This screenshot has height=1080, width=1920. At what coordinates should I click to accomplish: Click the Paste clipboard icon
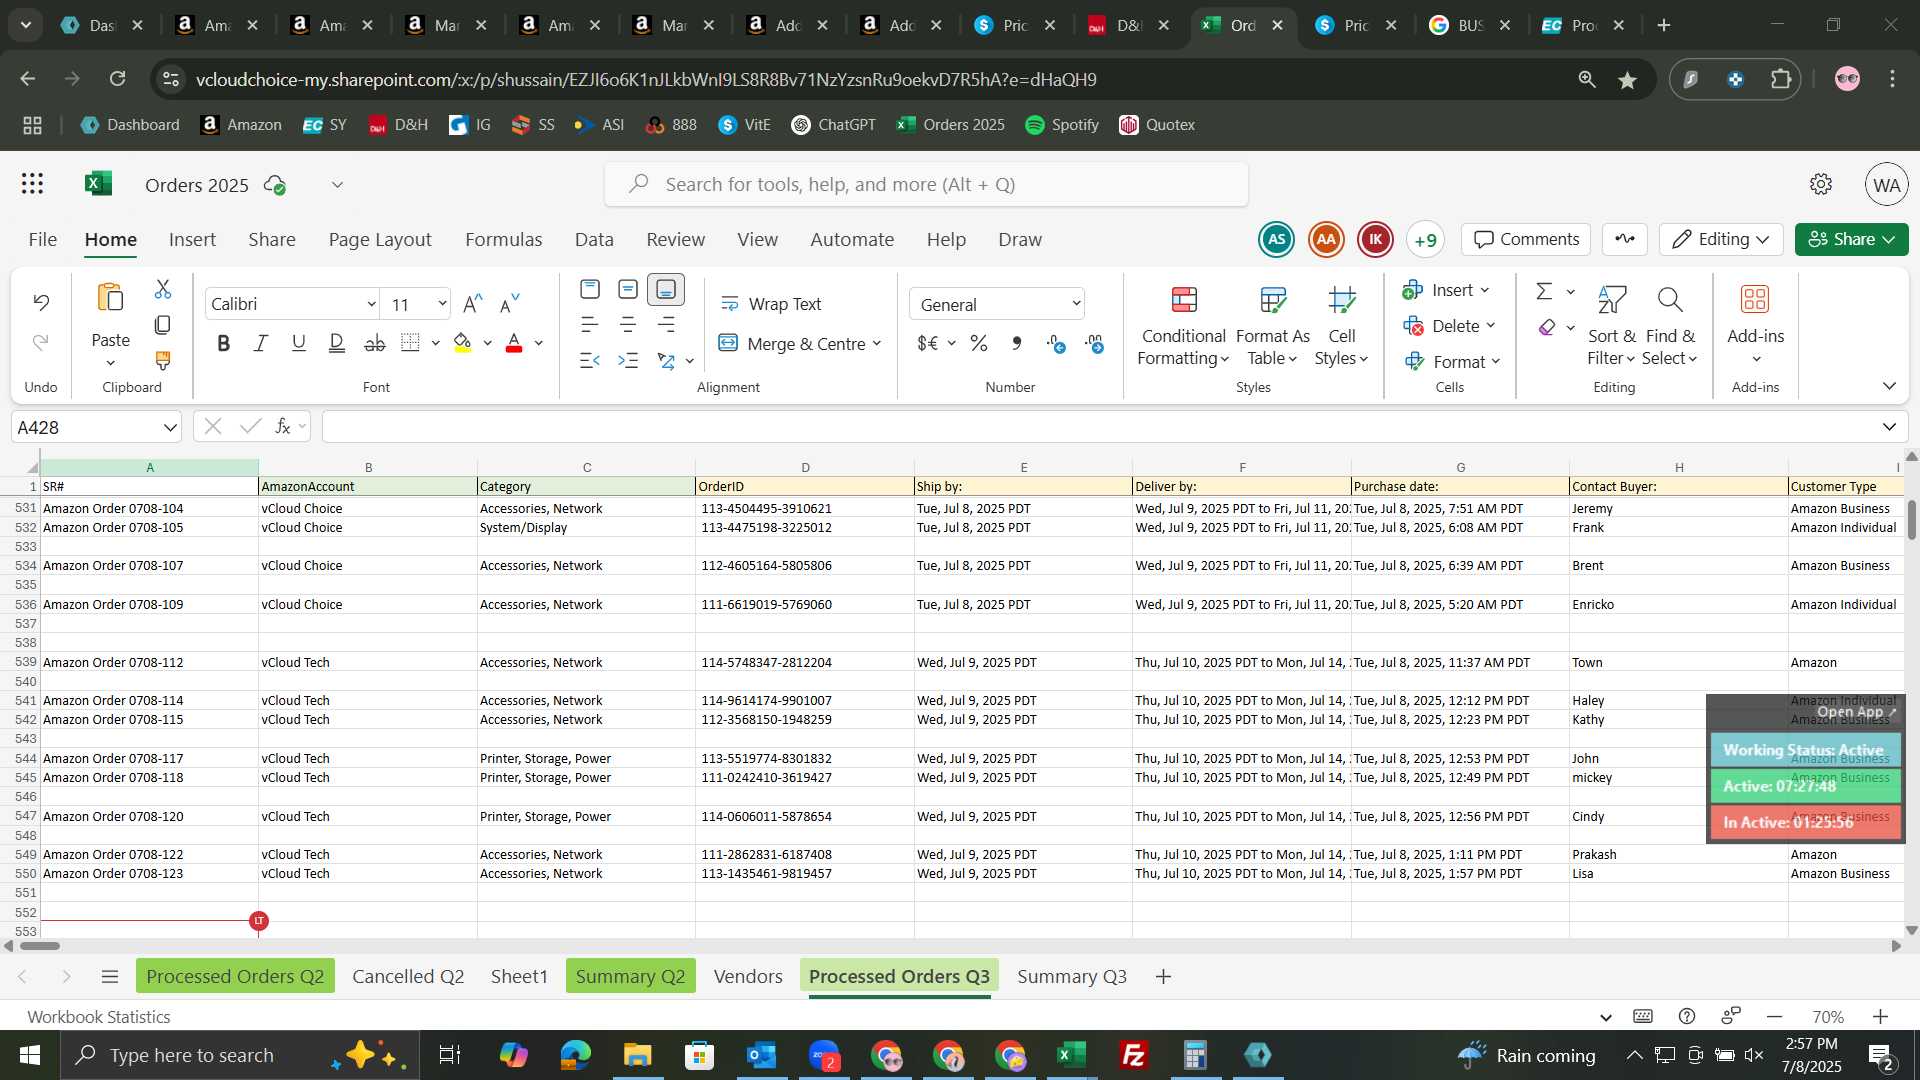[110, 299]
